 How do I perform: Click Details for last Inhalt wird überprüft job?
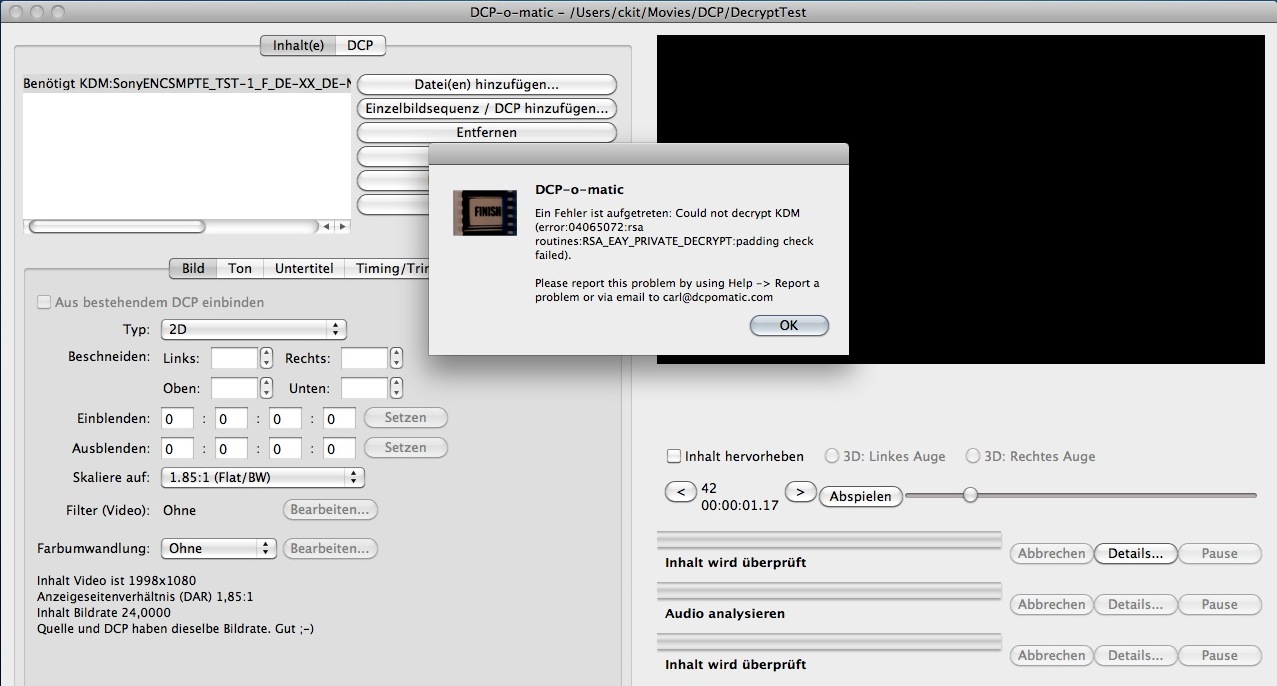(x=1136, y=655)
